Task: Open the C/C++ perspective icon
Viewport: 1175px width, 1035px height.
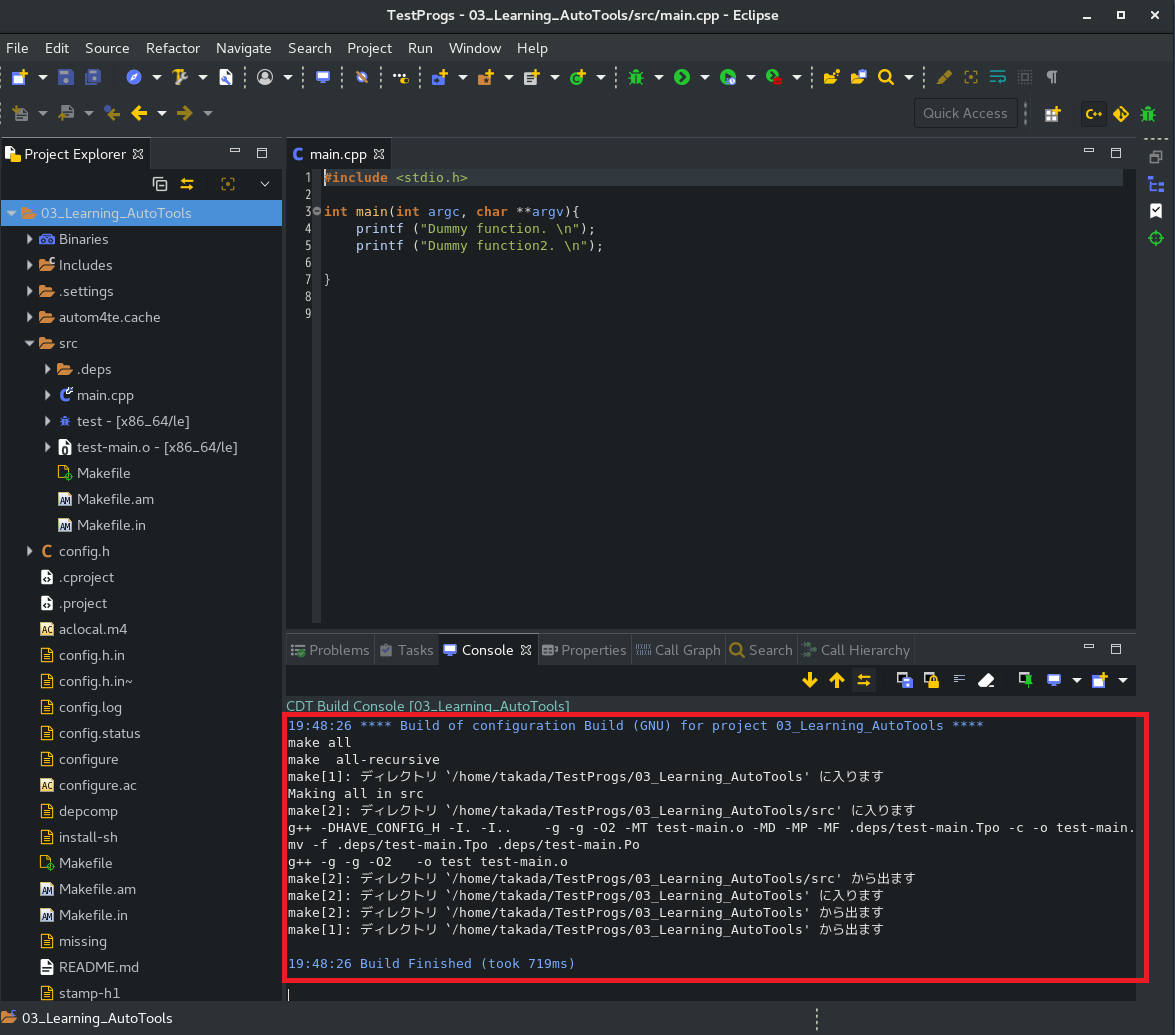Action: [x=1093, y=113]
